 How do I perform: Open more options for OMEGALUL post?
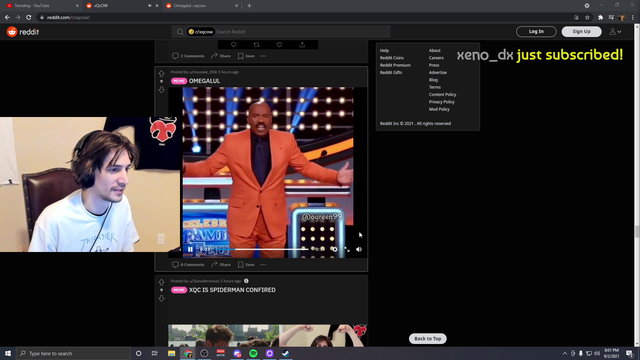coord(263,264)
